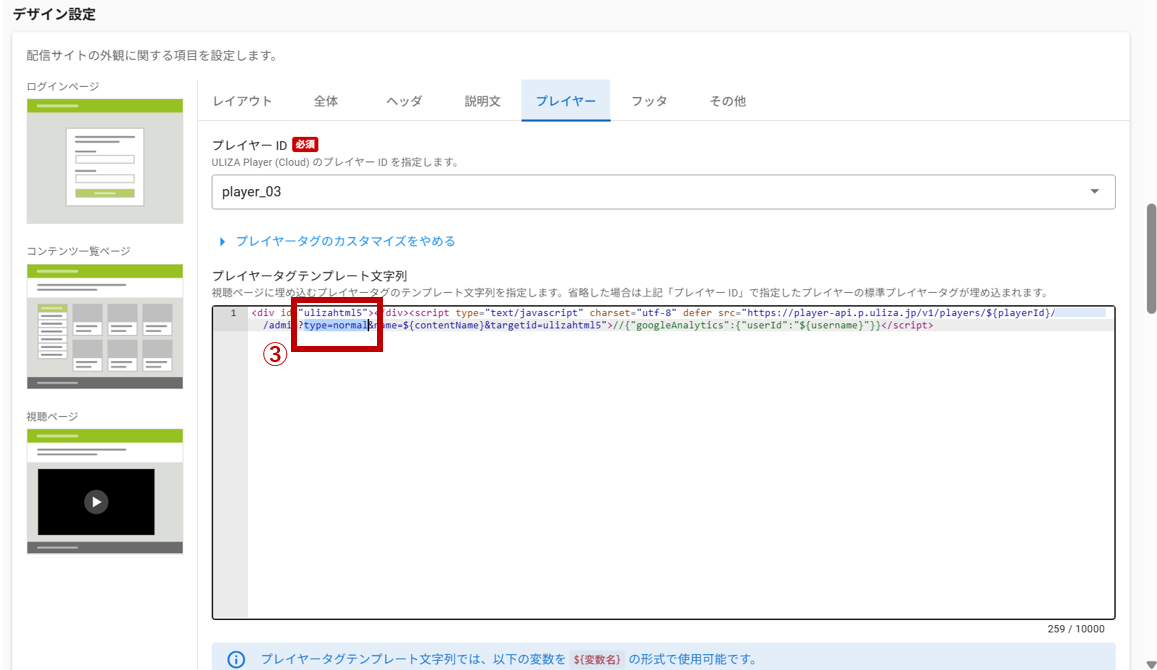Switch to the 全体 tab
Image resolution: width=1157 pixels, height=670 pixels.
pos(325,101)
